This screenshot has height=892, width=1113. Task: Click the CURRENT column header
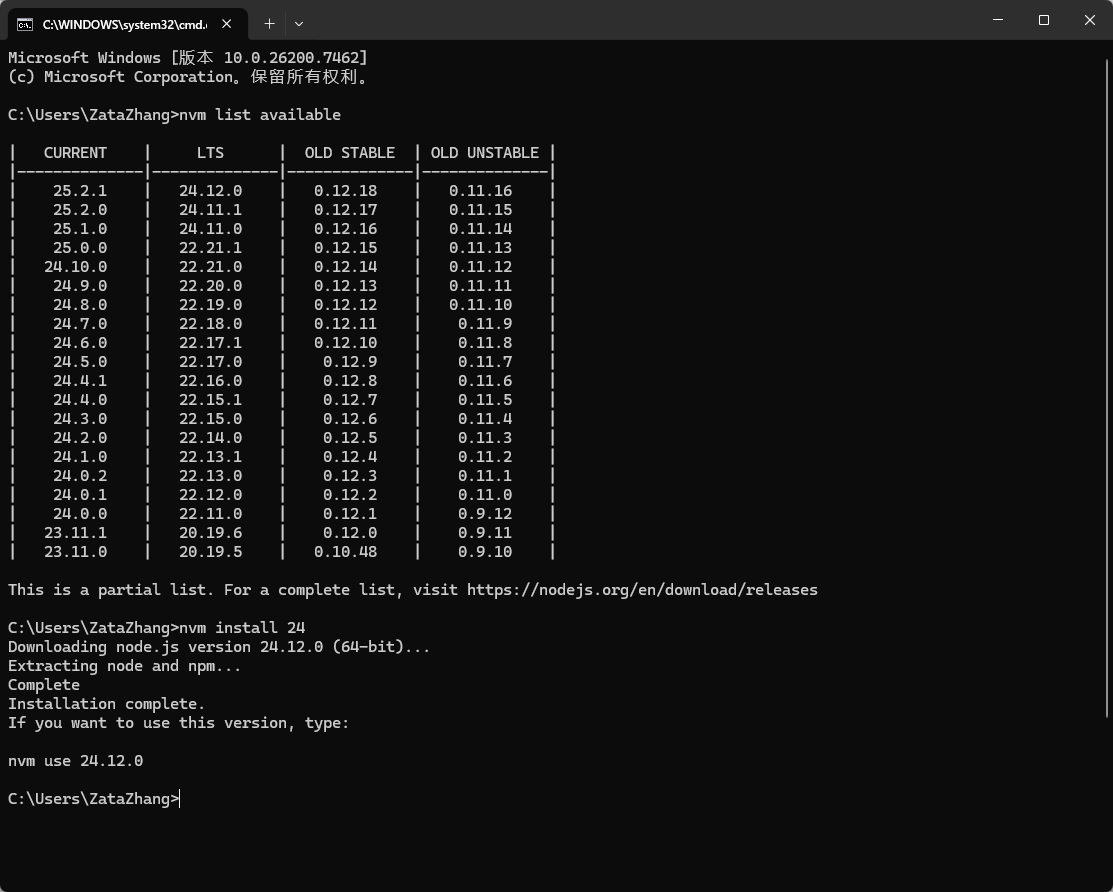tap(75, 153)
